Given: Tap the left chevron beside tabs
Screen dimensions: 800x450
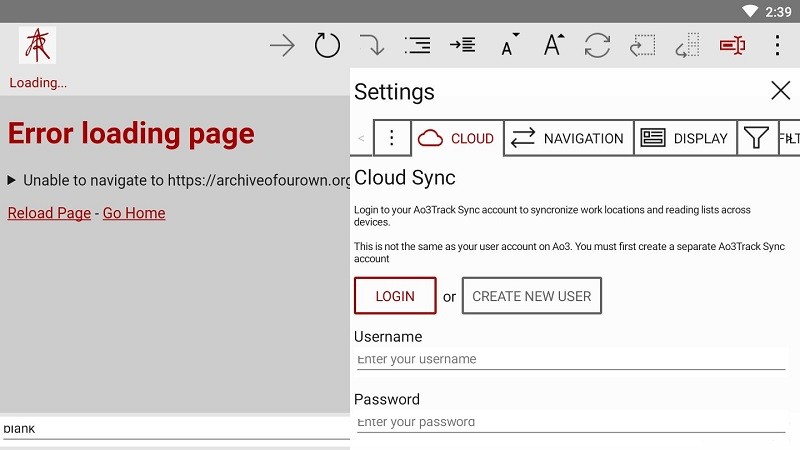Looking at the screenshot, I should click(361, 138).
